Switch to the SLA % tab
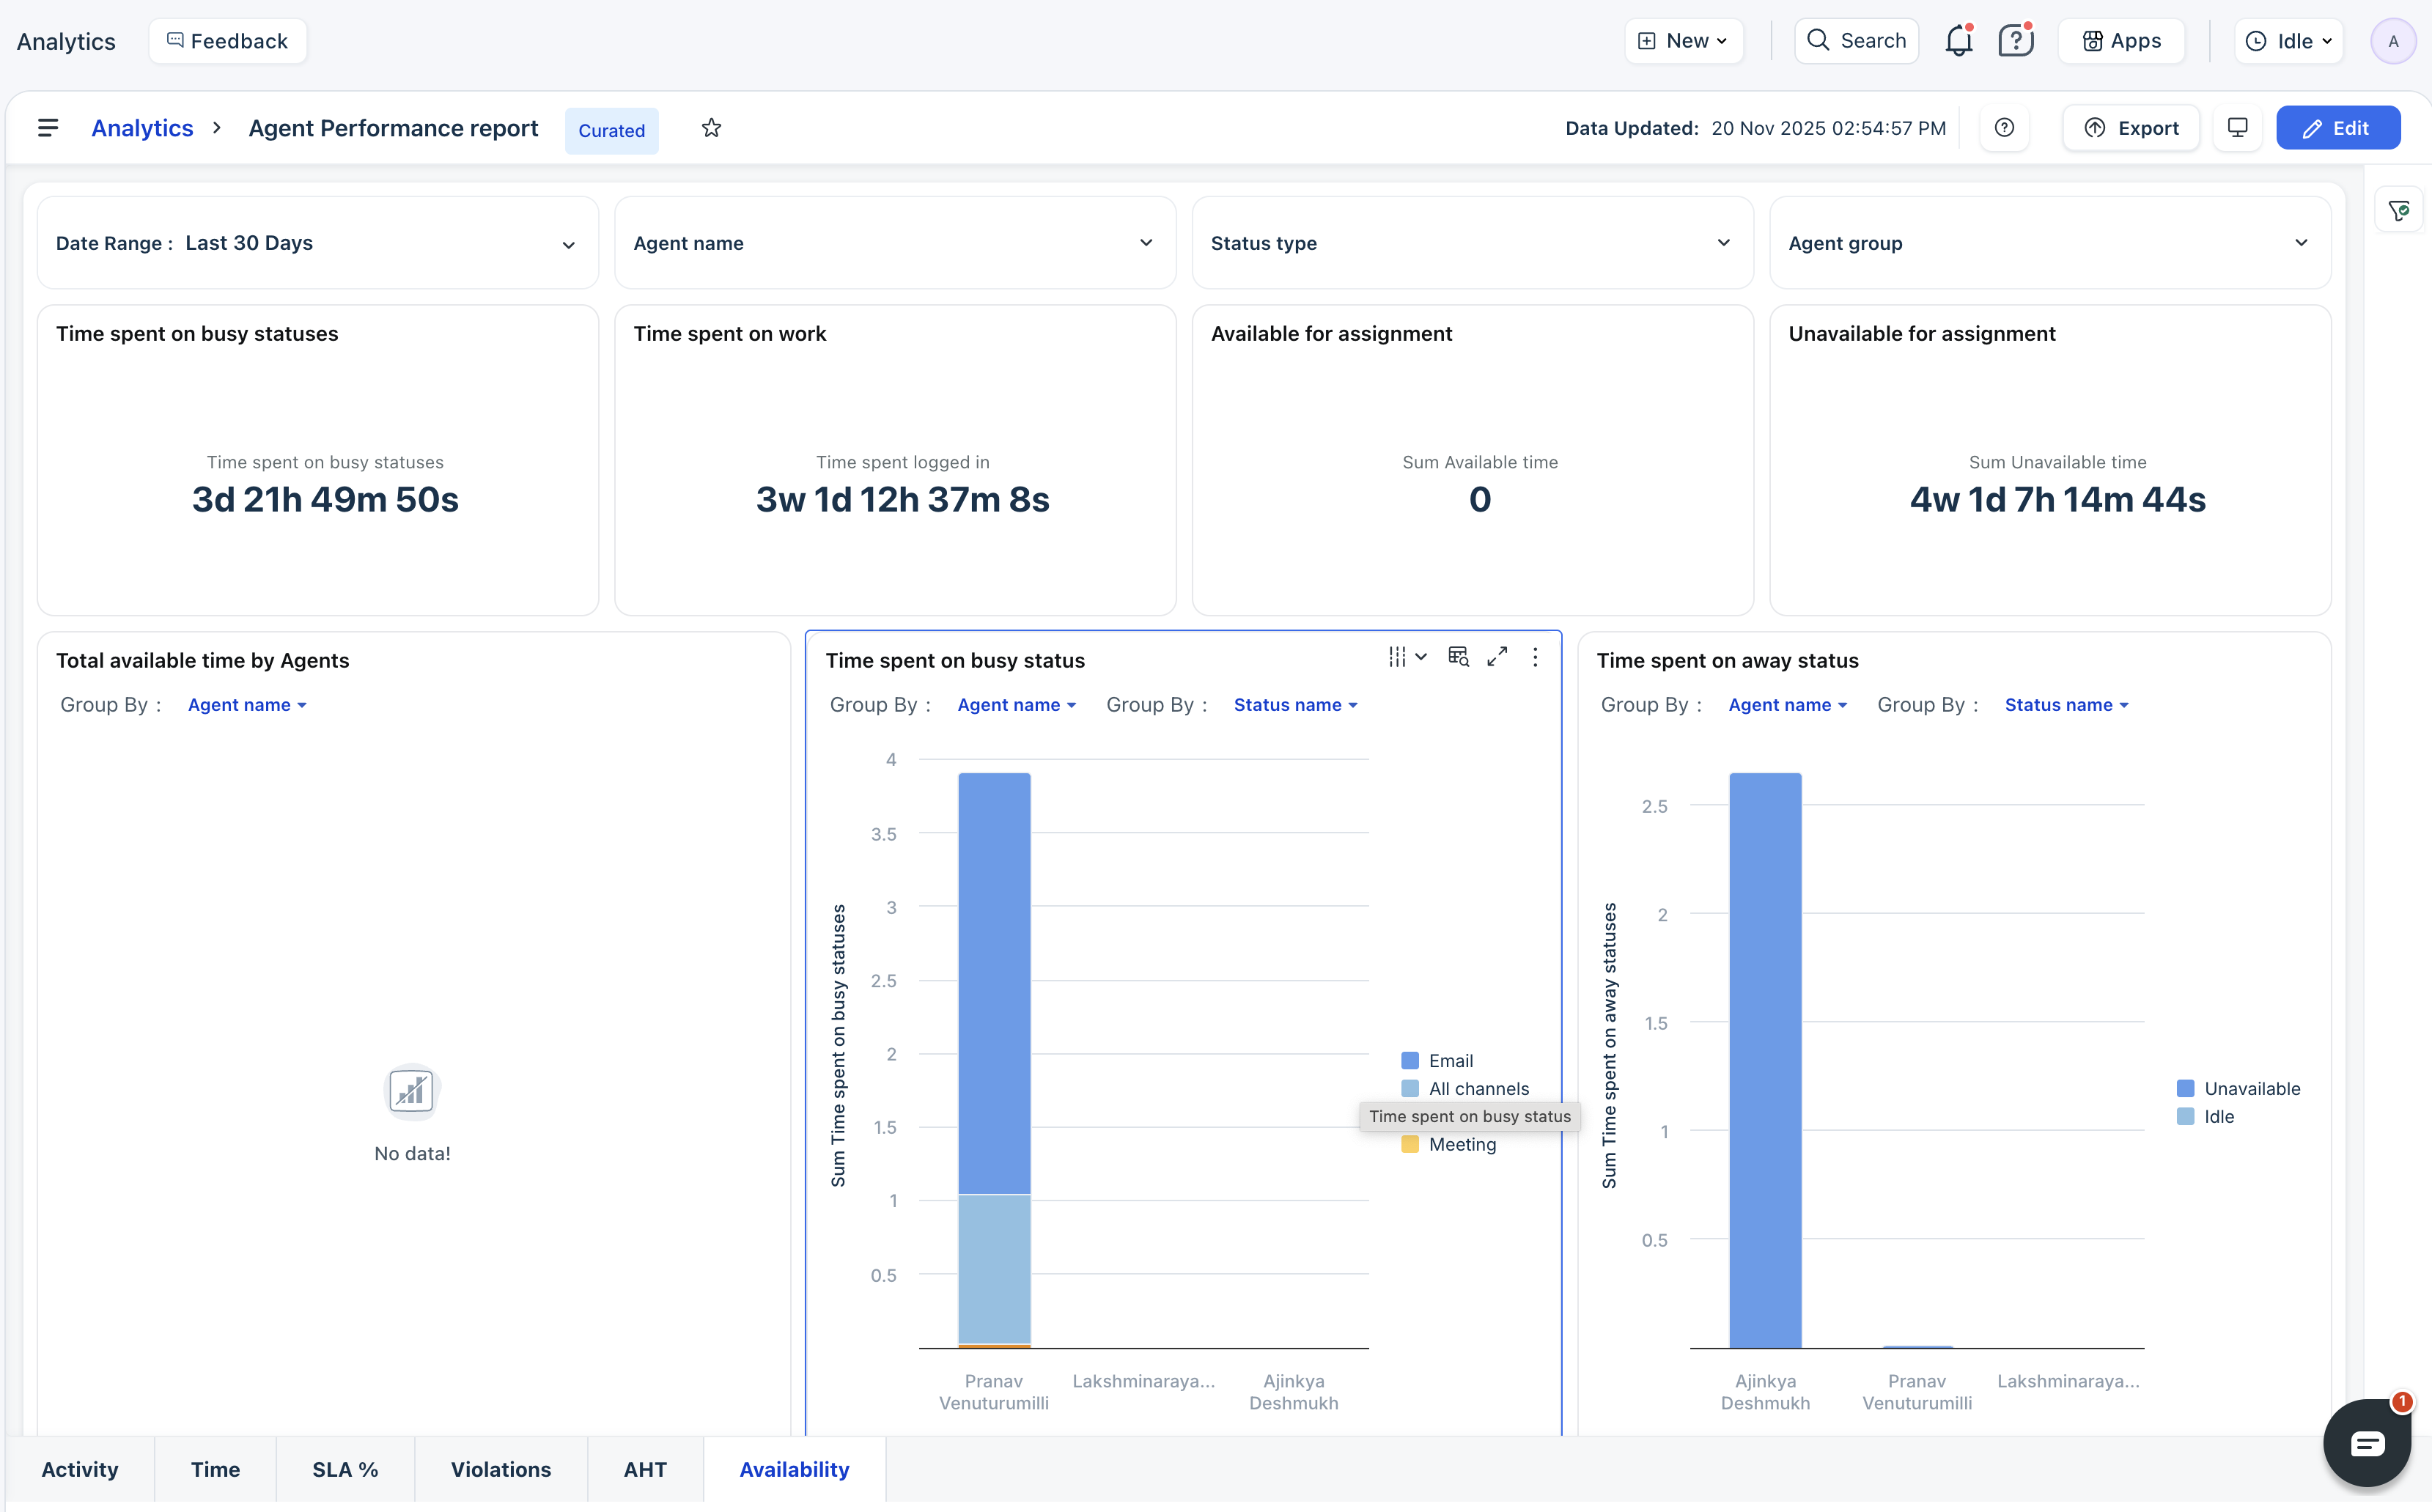The image size is (2432, 1512). 345,1469
